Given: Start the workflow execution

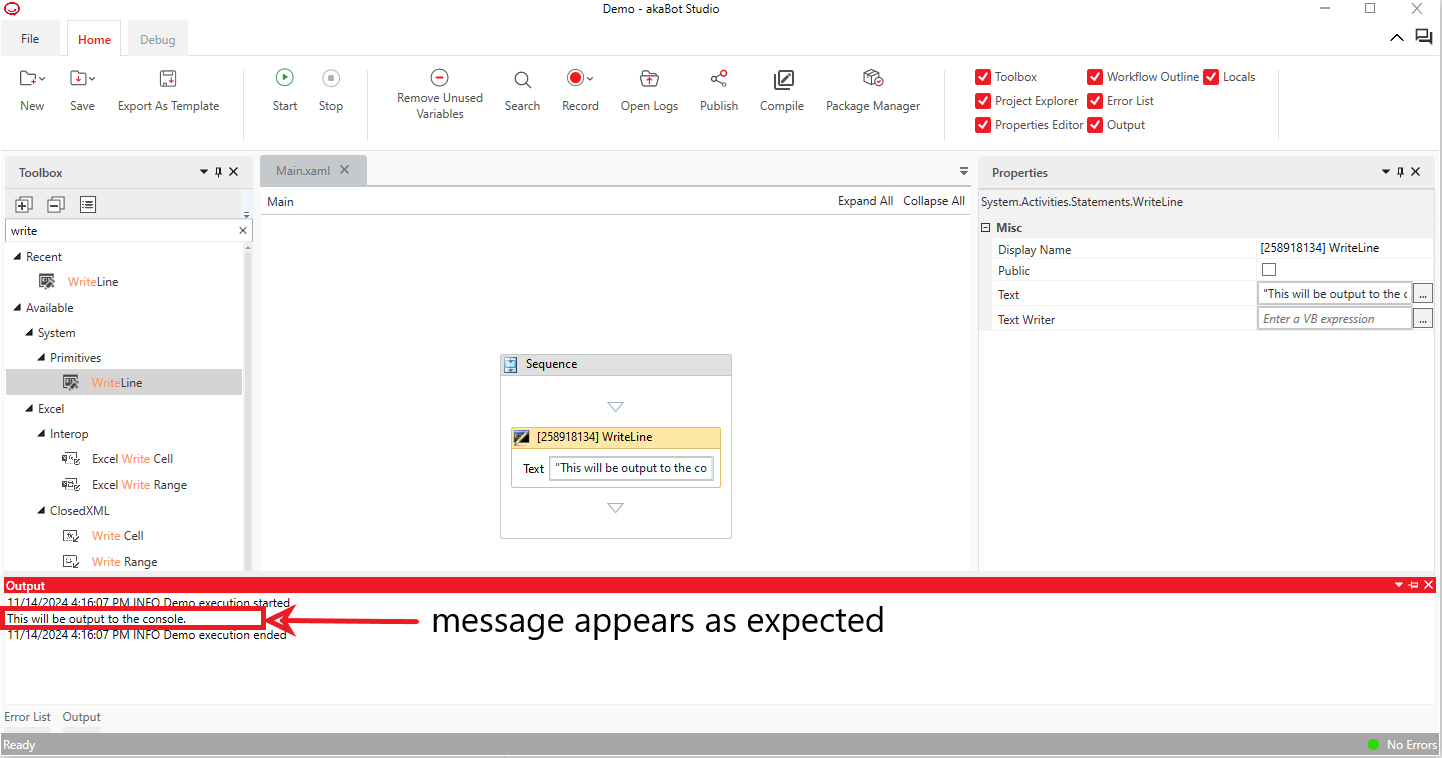Looking at the screenshot, I should coord(285,78).
